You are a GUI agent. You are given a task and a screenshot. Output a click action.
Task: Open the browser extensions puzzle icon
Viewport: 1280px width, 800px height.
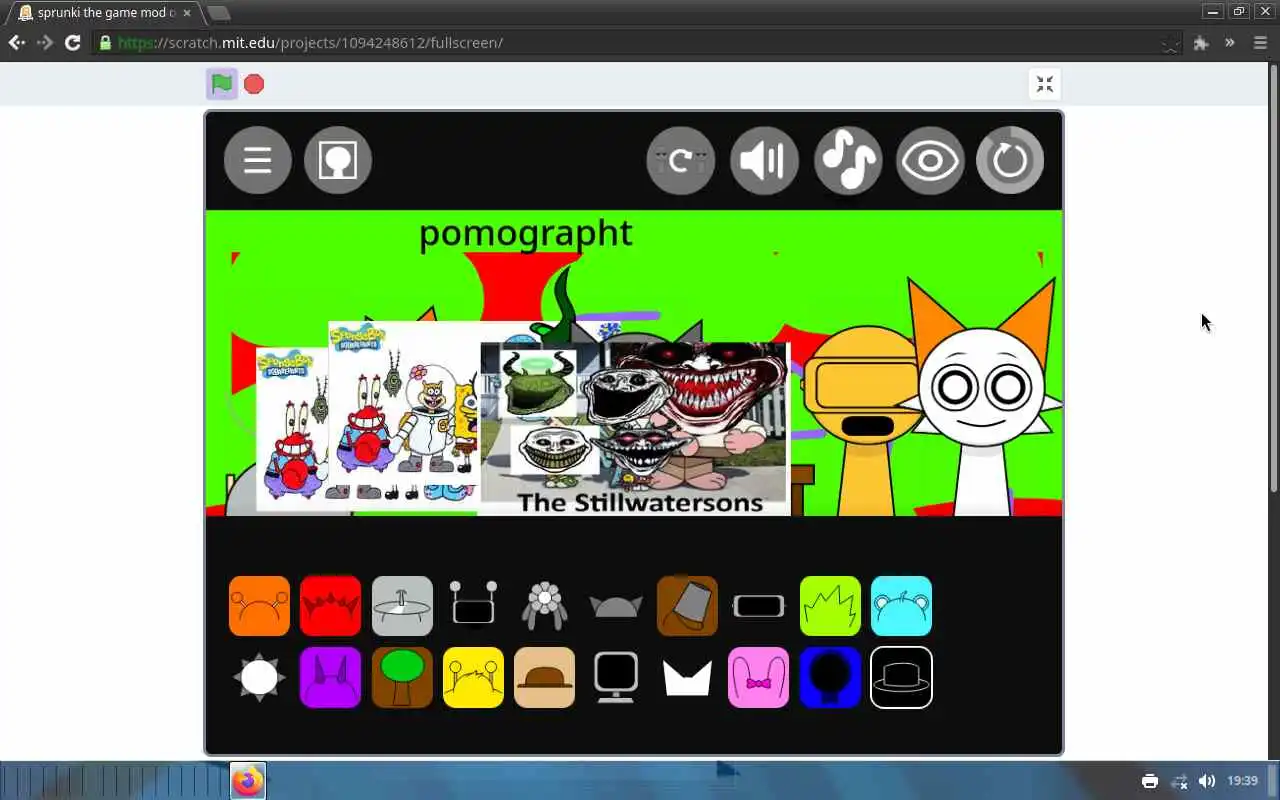point(1201,43)
